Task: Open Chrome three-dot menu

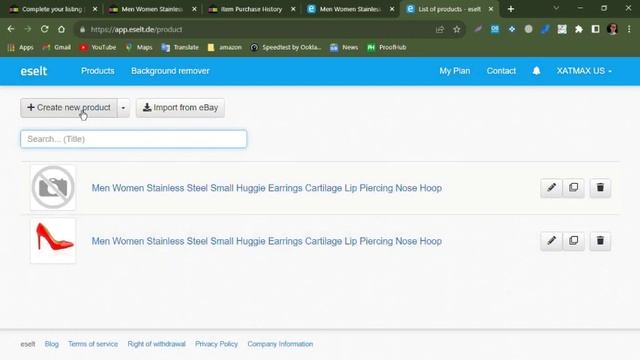Action: point(629,29)
